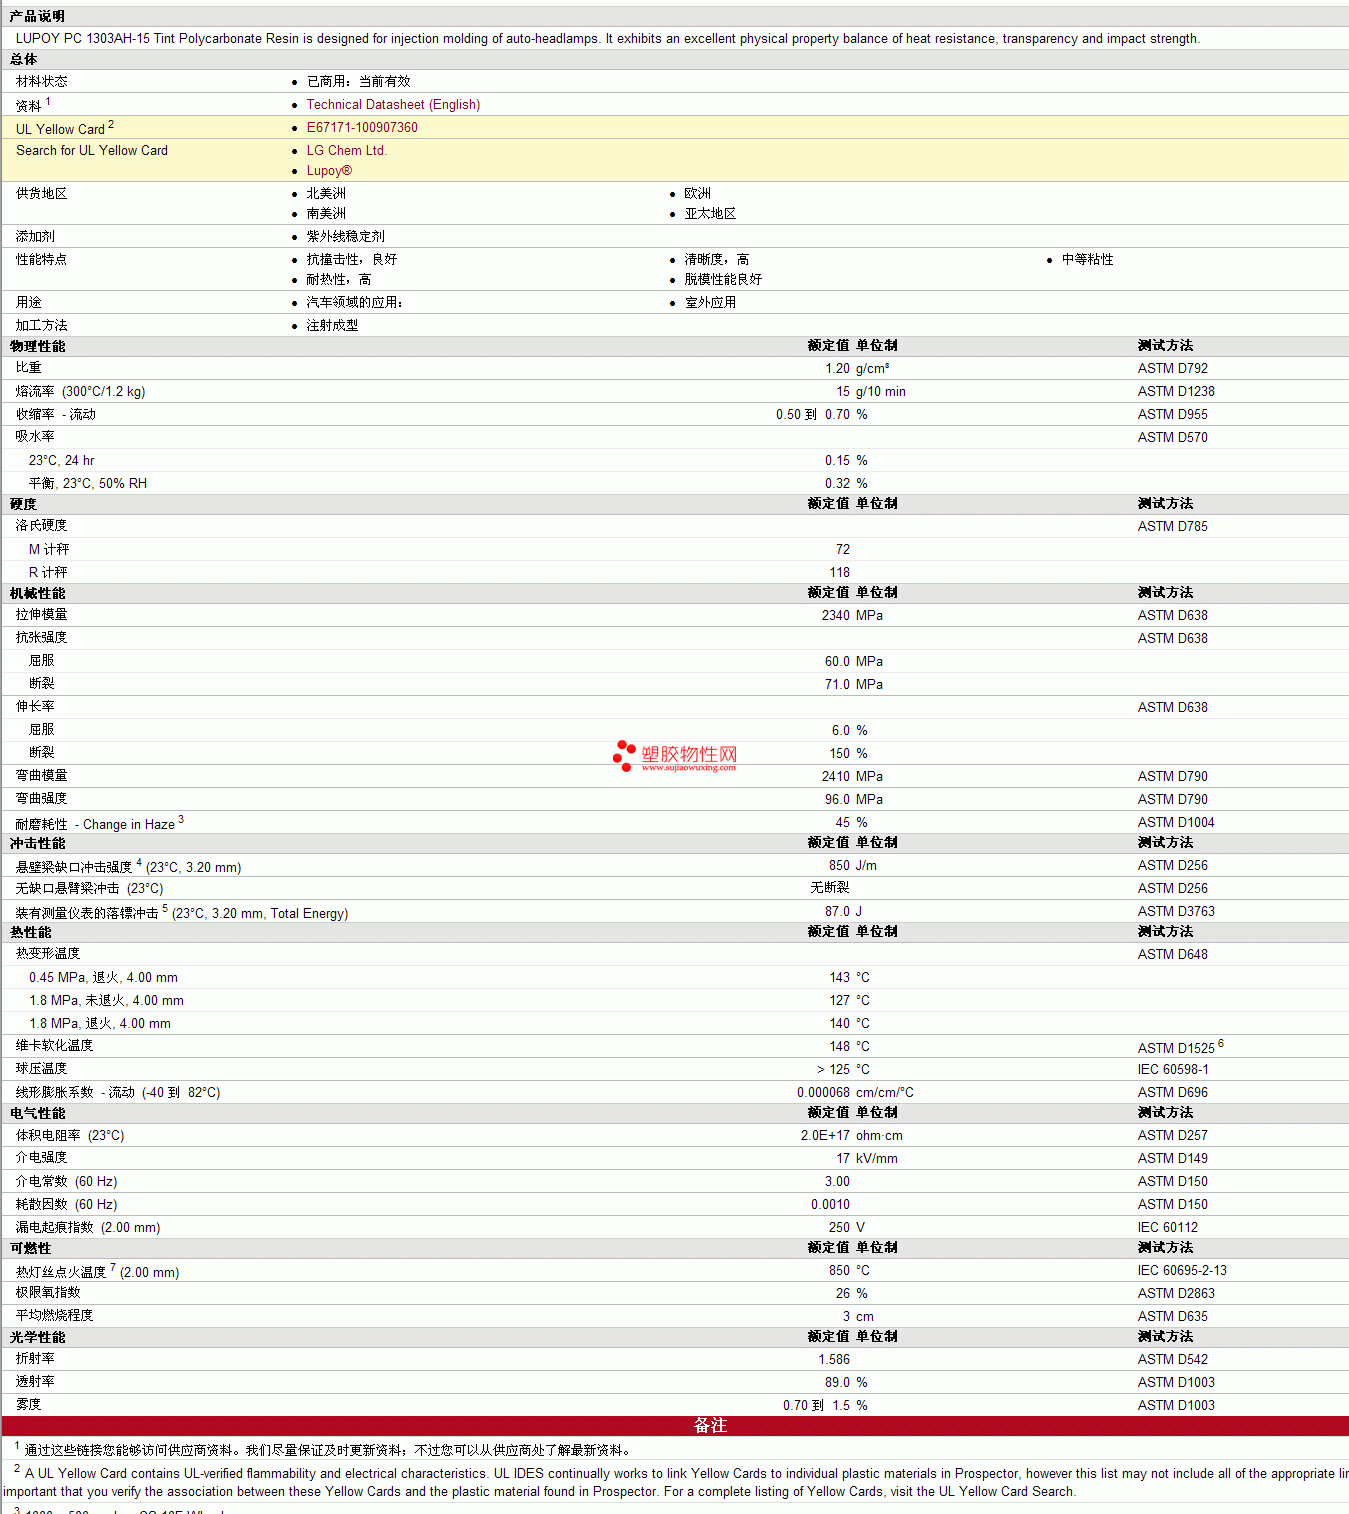The height and width of the screenshot is (1514, 1349).
Task: Click the 维卡软化温度 row label
Action: pos(54,1045)
